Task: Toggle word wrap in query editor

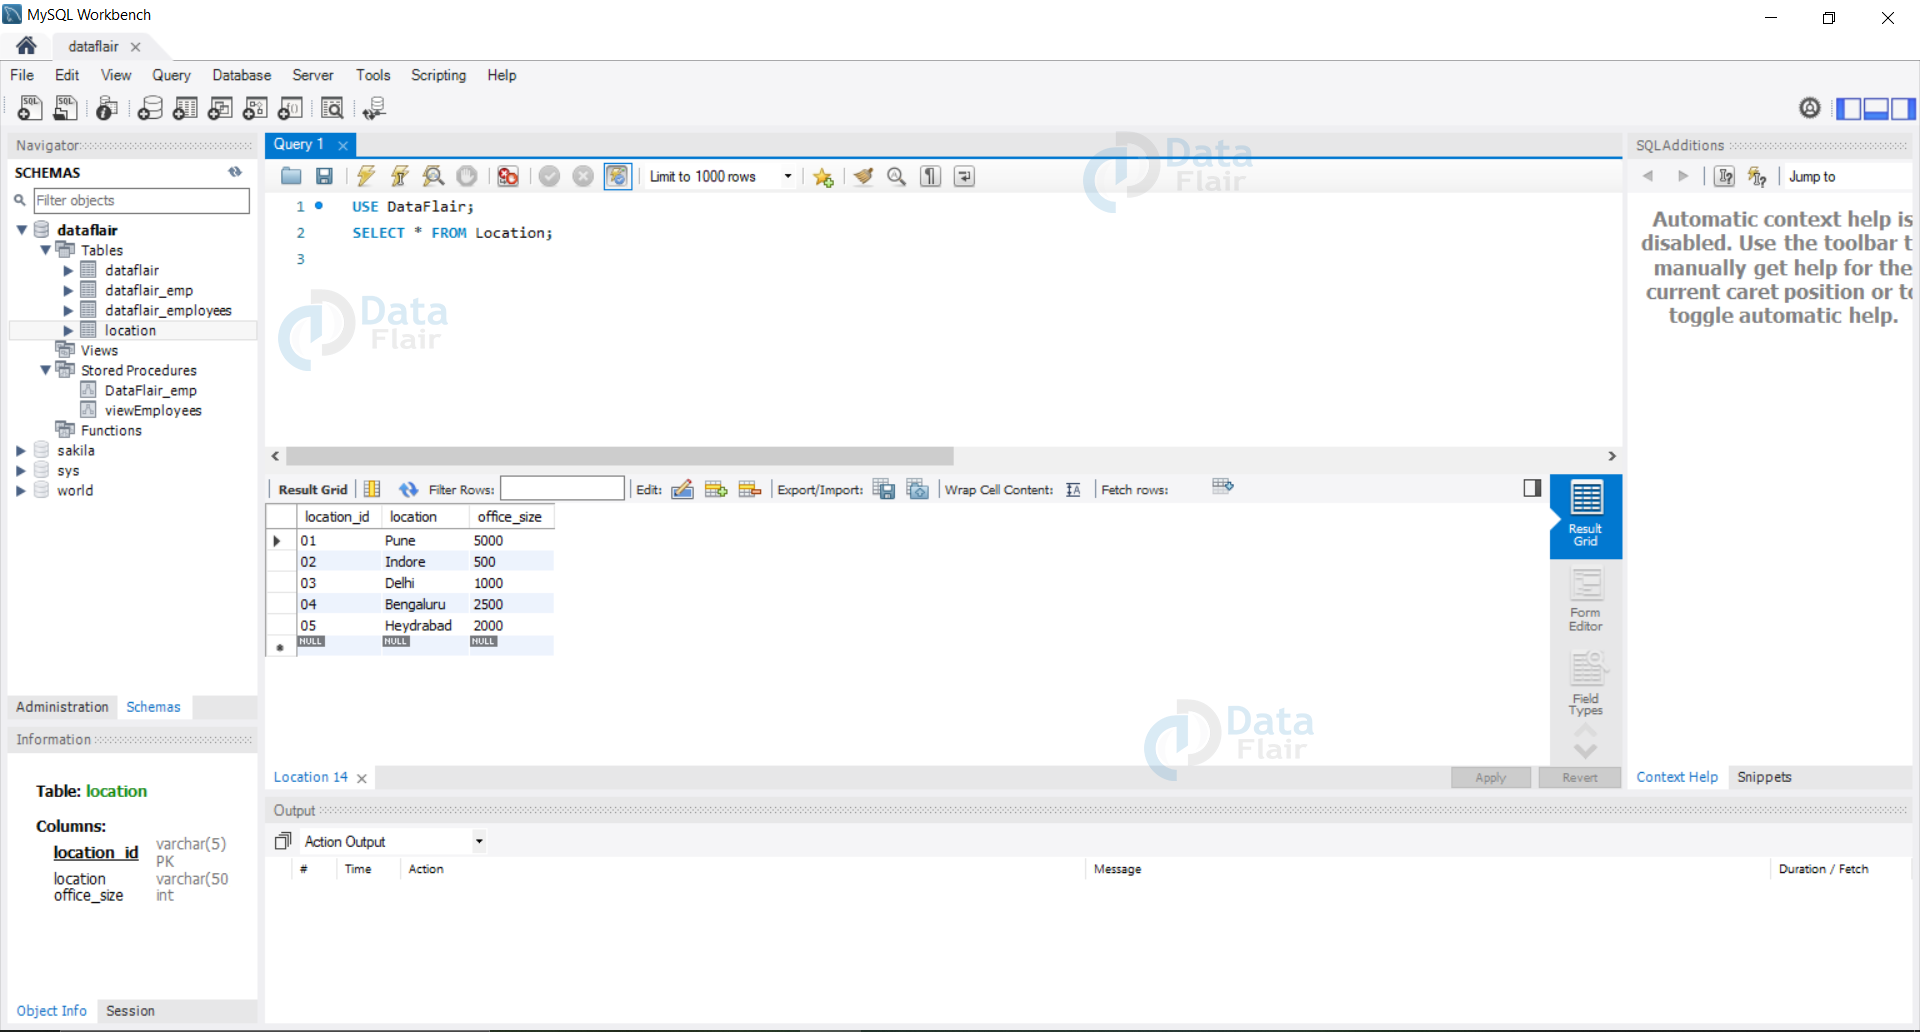Action: click(965, 176)
